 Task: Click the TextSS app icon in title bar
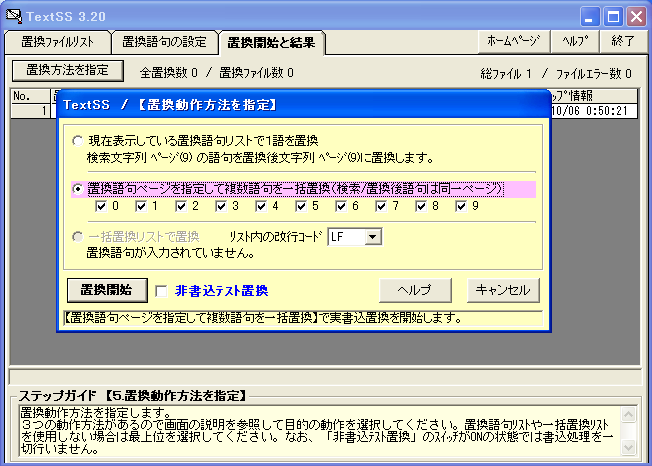[13, 16]
